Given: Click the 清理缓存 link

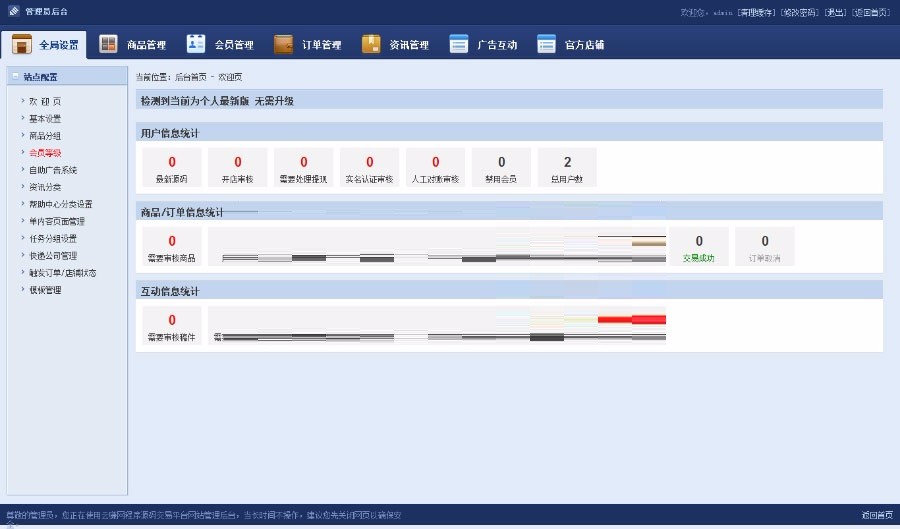Looking at the screenshot, I should (x=757, y=12).
